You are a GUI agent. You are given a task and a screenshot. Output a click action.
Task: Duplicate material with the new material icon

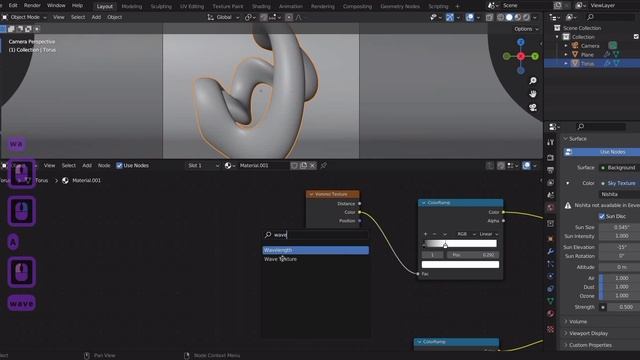tap(303, 166)
